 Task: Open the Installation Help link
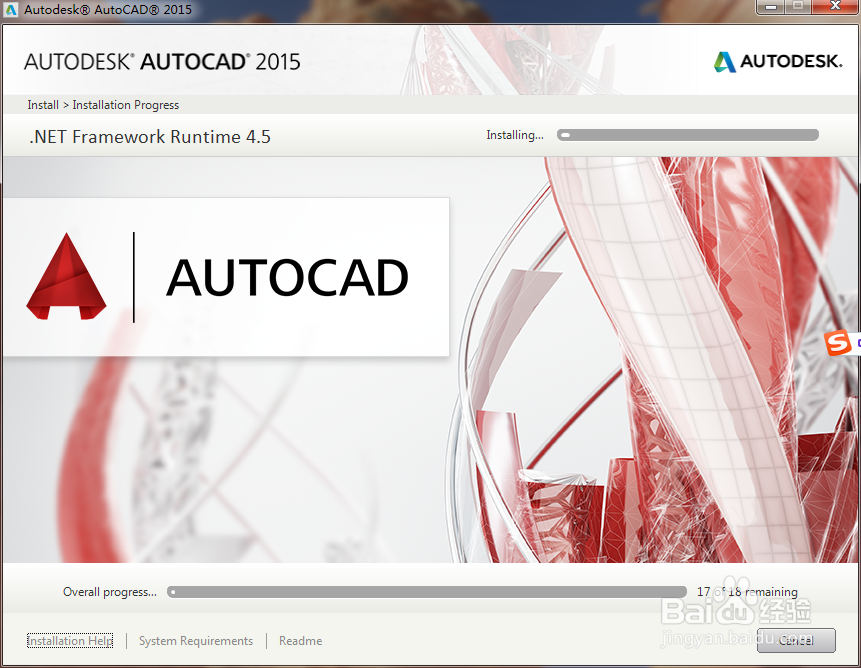pyautogui.click(x=69, y=640)
